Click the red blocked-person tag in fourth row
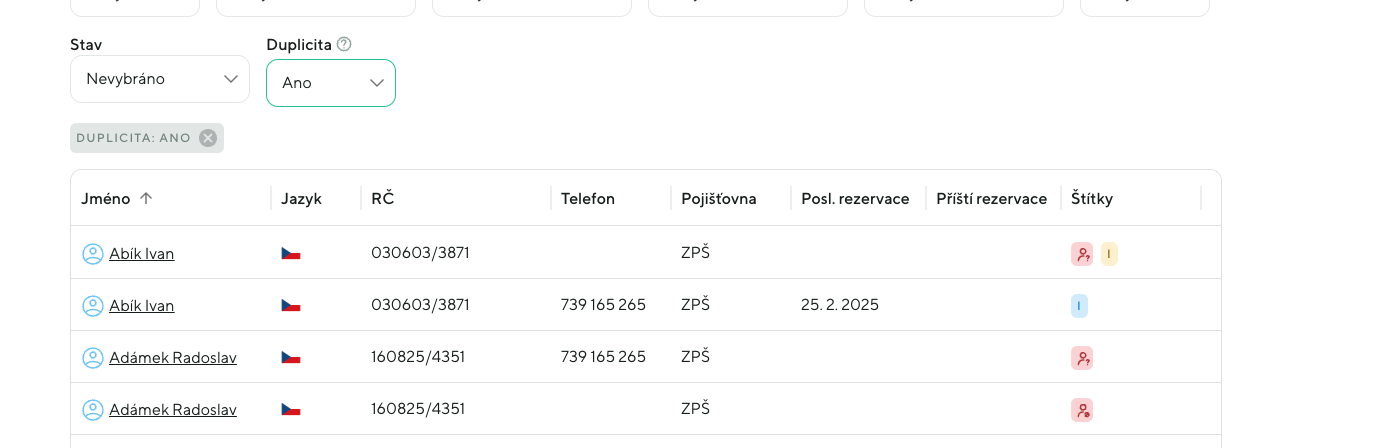This screenshot has width=1393, height=448. pyautogui.click(x=1081, y=410)
